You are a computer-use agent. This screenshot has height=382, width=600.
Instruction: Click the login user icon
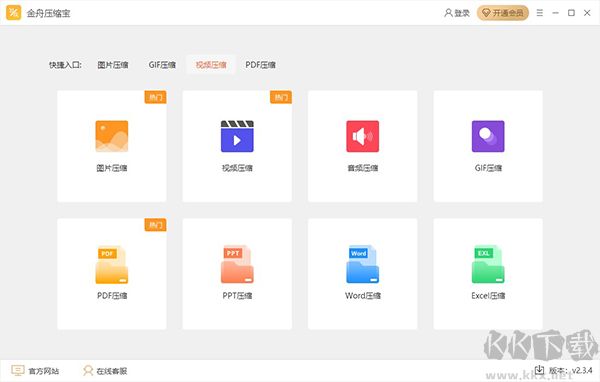[448, 13]
